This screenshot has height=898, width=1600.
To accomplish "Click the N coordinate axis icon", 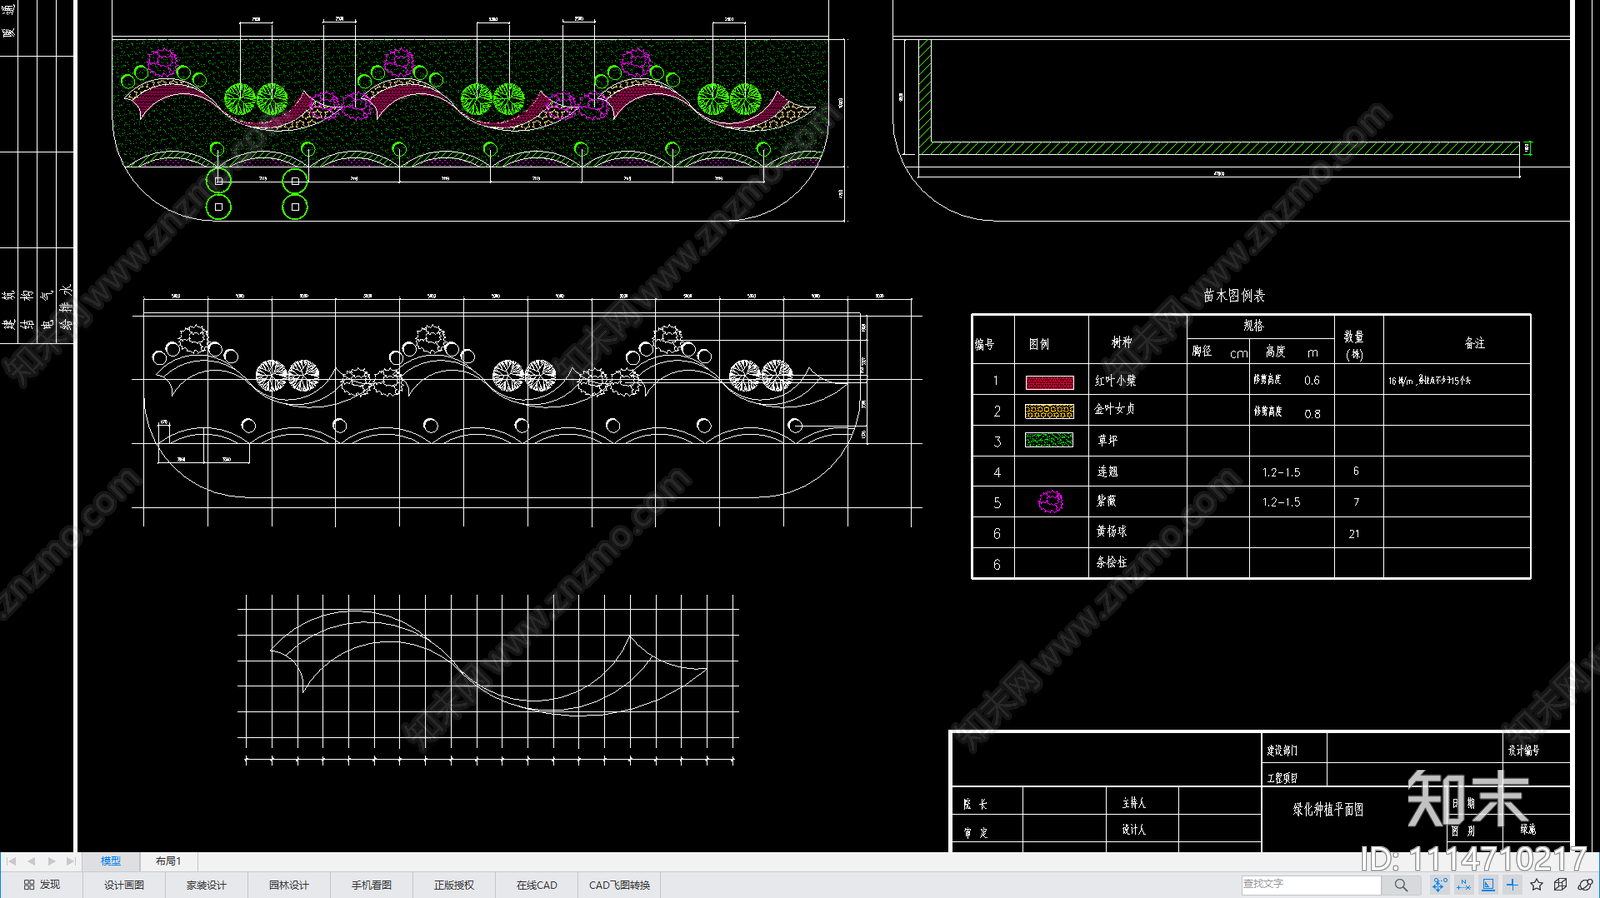I will click(1464, 885).
